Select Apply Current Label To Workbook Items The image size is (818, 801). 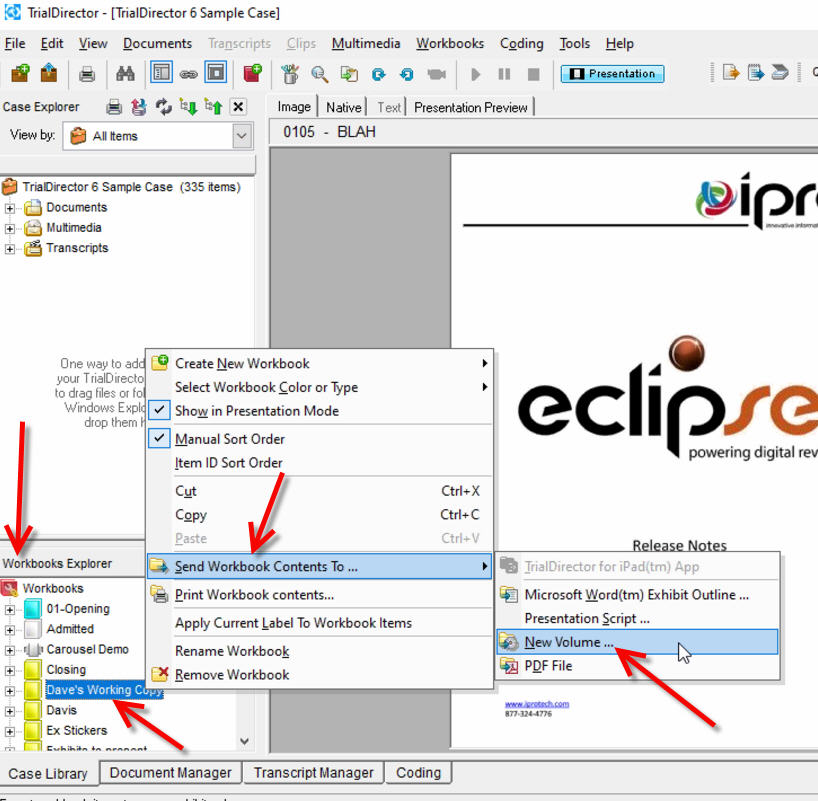(319, 623)
